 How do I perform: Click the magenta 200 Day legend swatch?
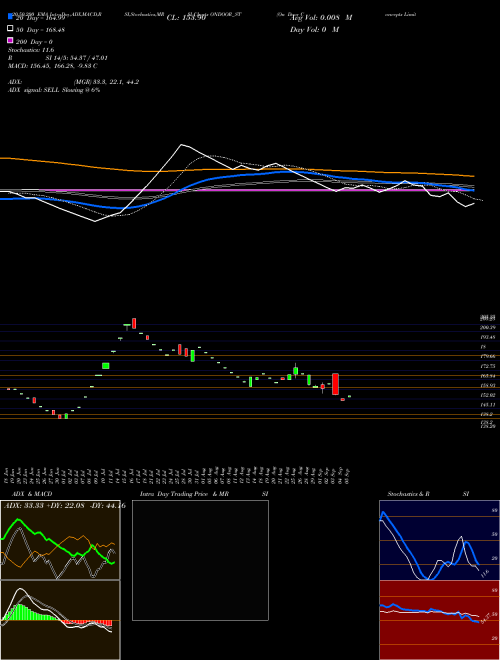click(10, 41)
